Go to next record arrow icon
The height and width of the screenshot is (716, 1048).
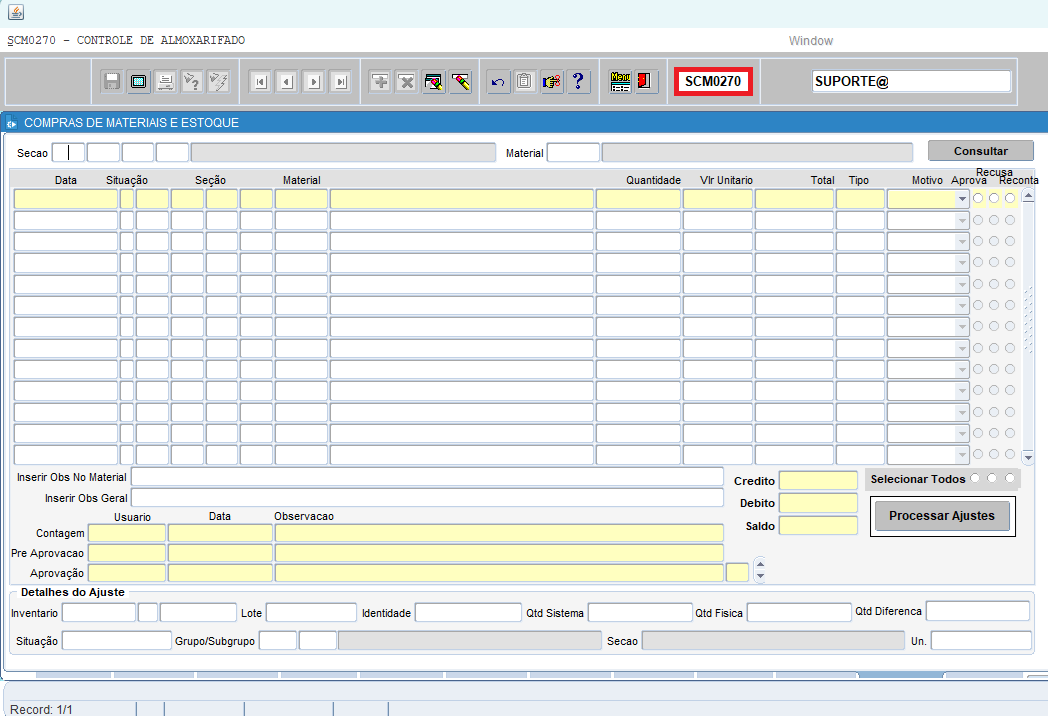tap(314, 82)
